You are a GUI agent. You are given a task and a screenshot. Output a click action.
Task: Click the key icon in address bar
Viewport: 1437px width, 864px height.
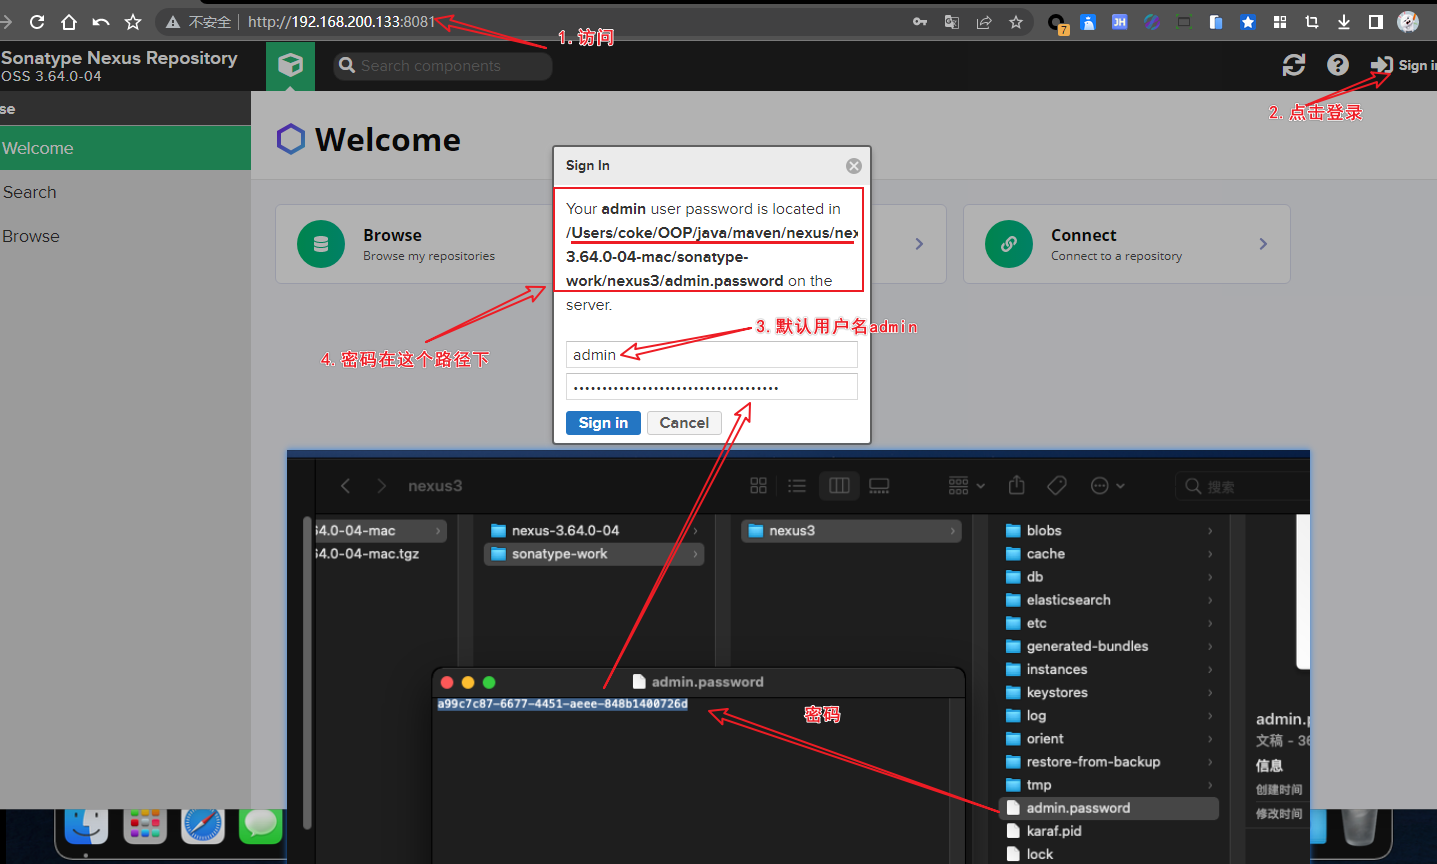(920, 22)
